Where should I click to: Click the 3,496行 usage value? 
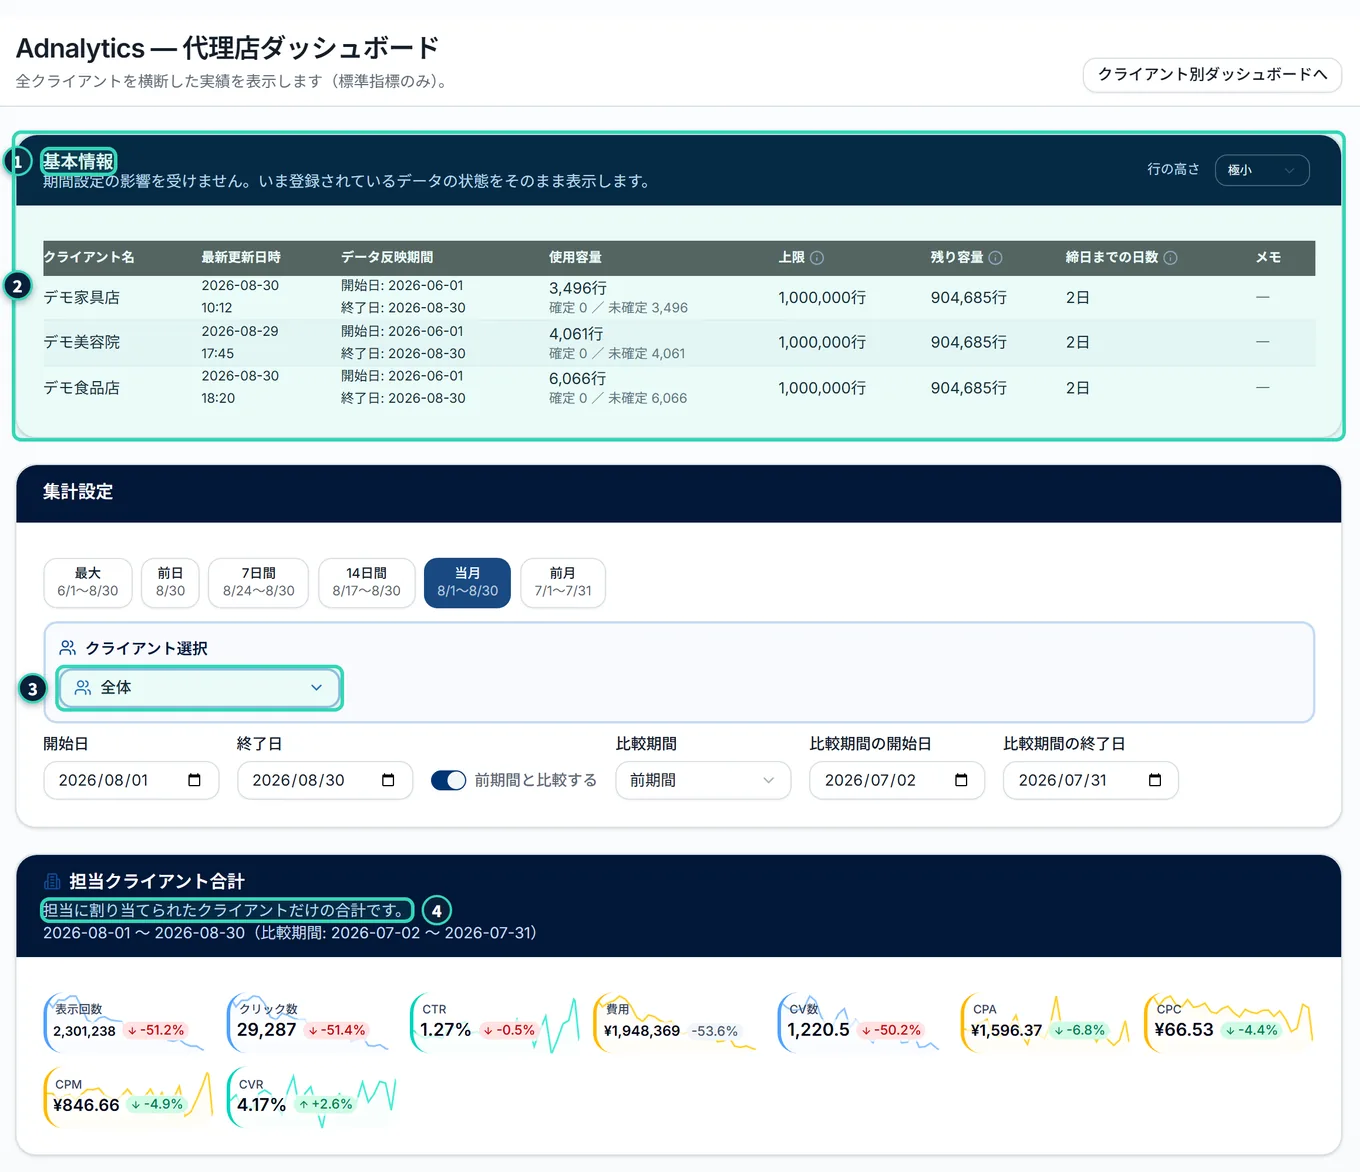578,288
